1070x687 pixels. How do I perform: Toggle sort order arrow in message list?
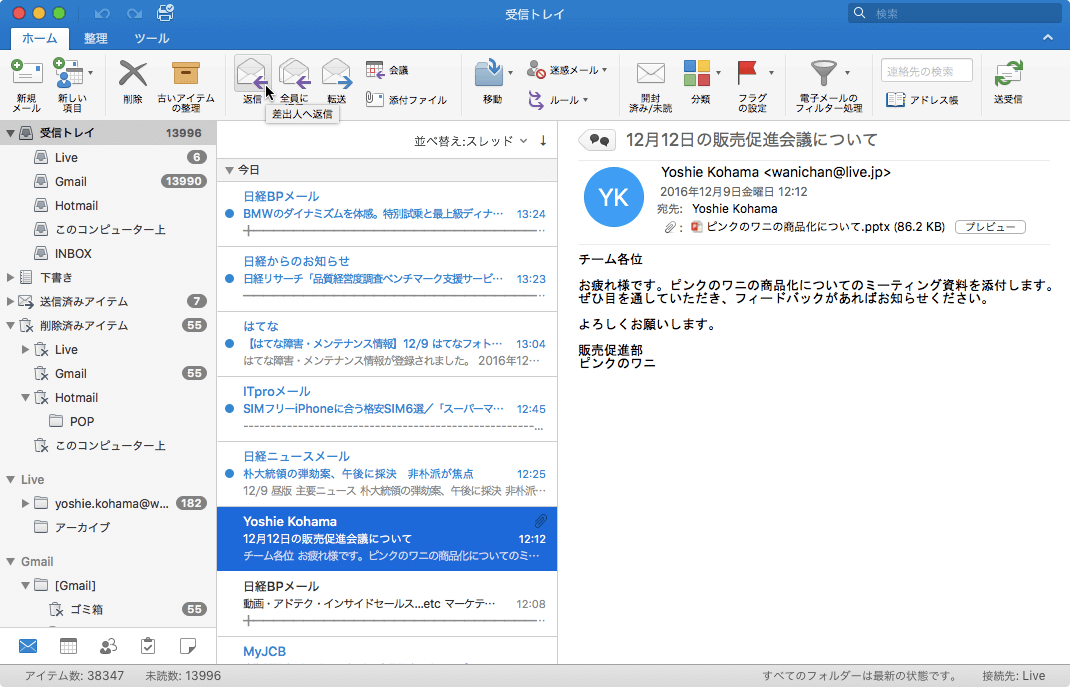click(543, 141)
